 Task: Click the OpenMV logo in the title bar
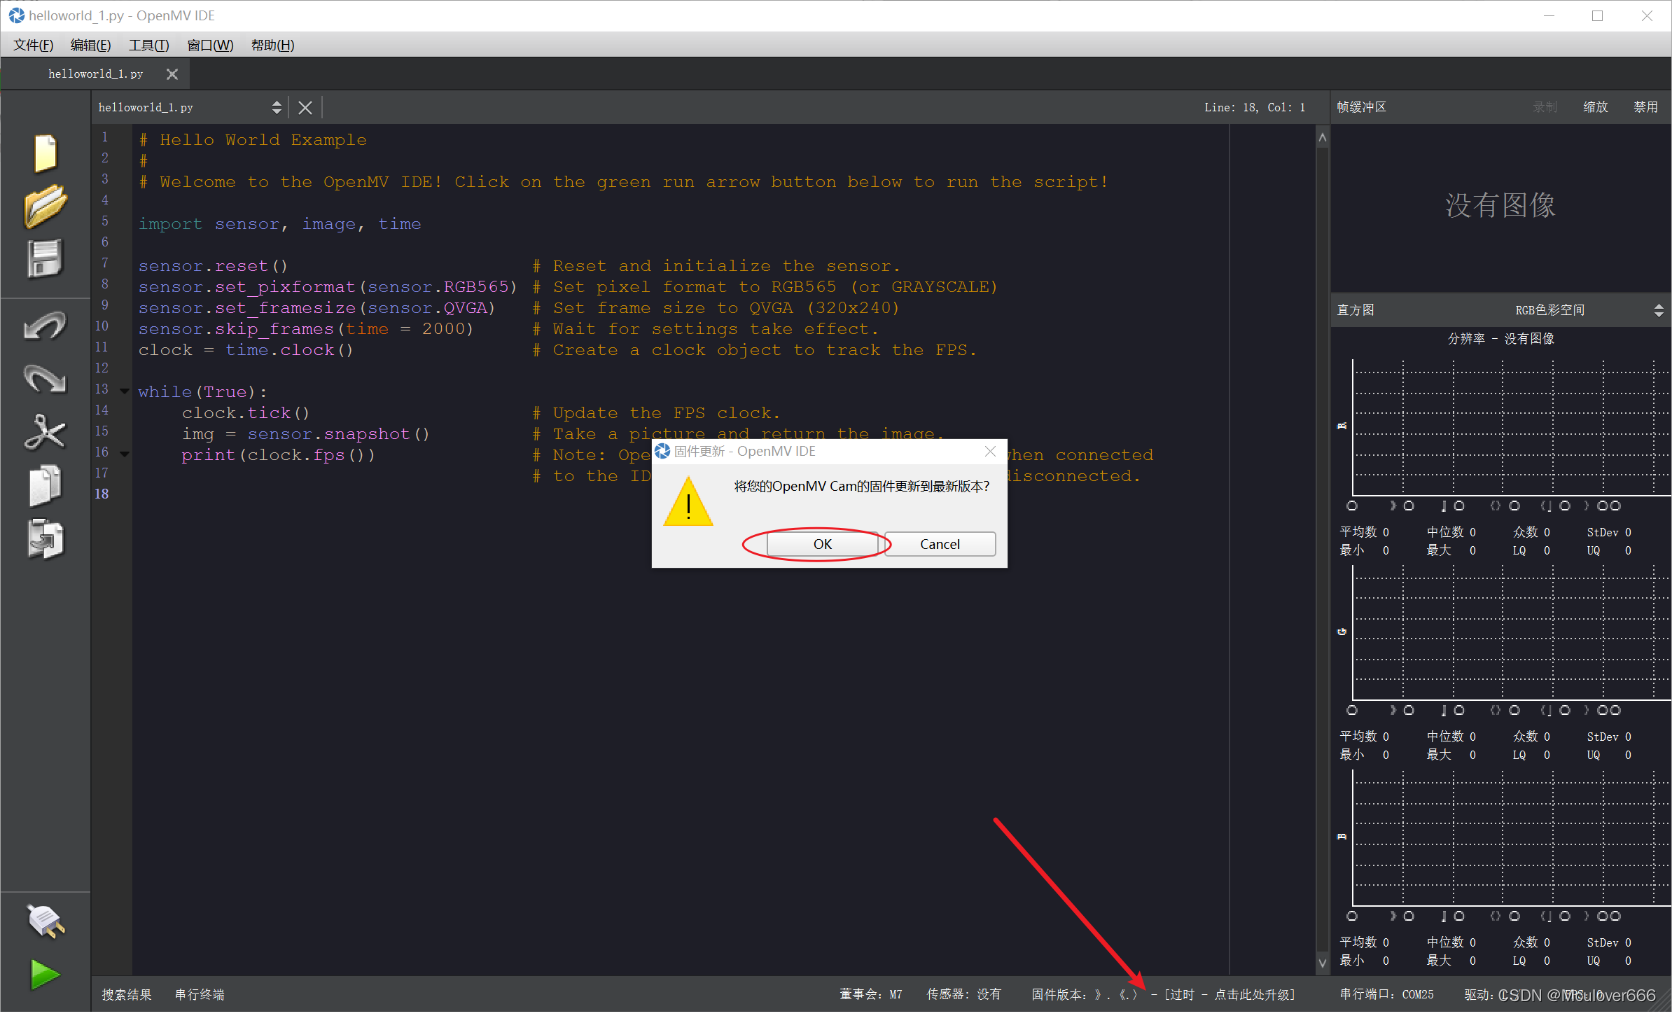(x=16, y=15)
